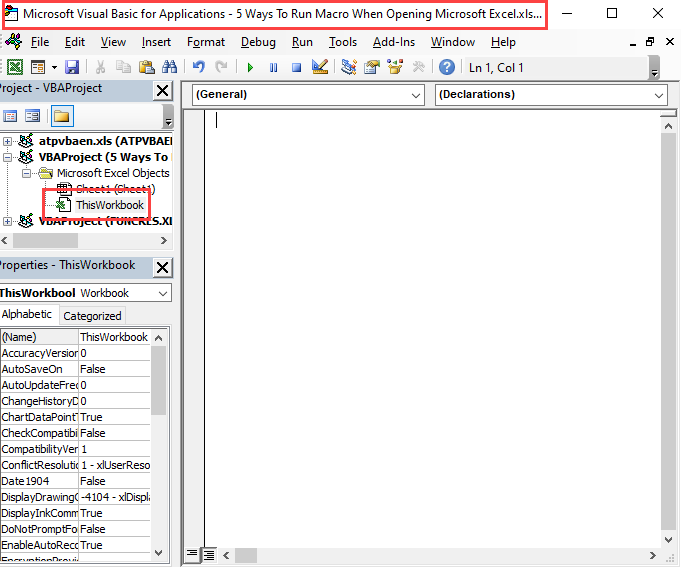The image size is (681, 567).
Task: Click the Project pane horizontal scrollbar thumb
Action: tap(45, 241)
